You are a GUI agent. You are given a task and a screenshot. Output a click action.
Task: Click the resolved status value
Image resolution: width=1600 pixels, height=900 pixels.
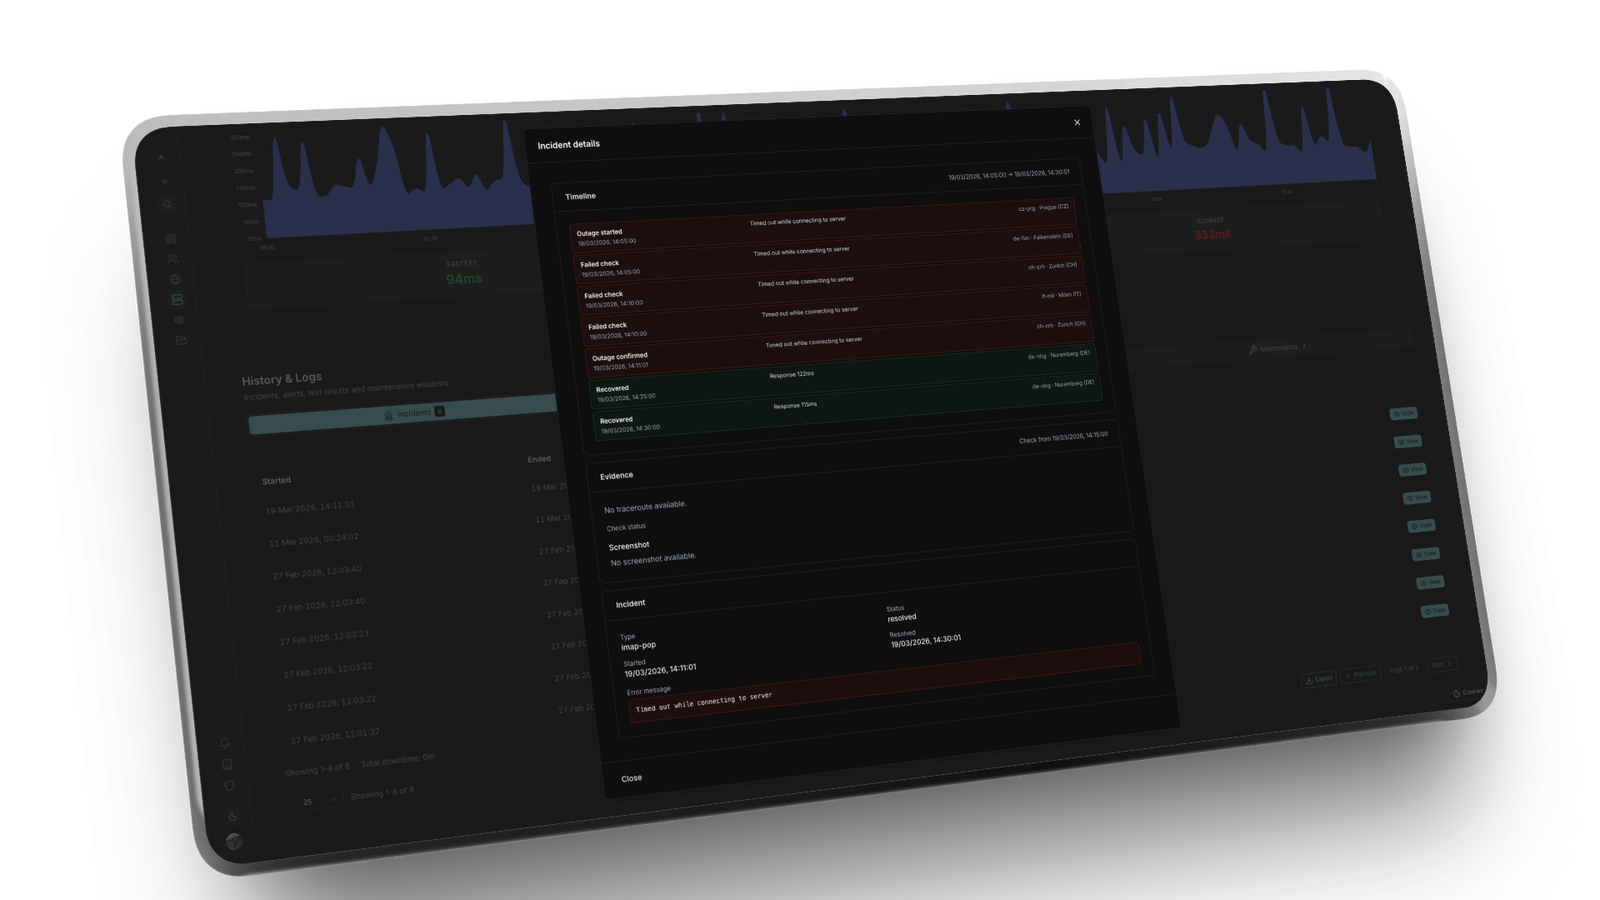tap(901, 617)
